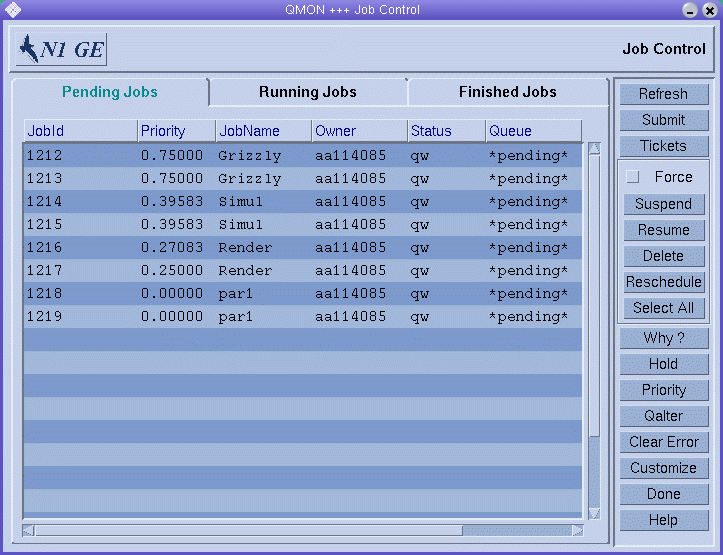The height and width of the screenshot is (555, 723).
Task: Click the Resume button
Action: click(664, 230)
